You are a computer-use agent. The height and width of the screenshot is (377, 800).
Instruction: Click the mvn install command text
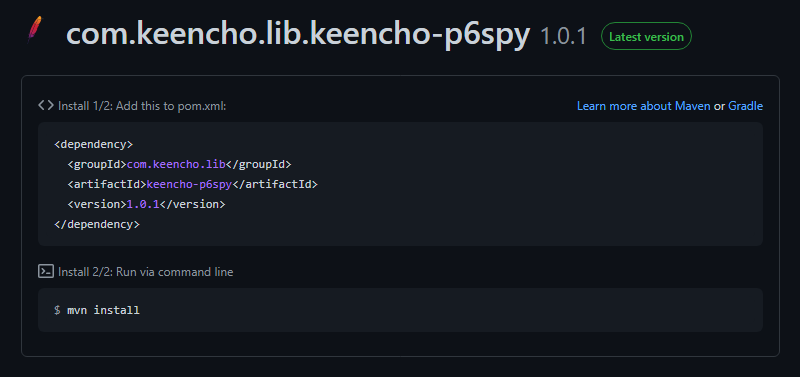click(103, 310)
